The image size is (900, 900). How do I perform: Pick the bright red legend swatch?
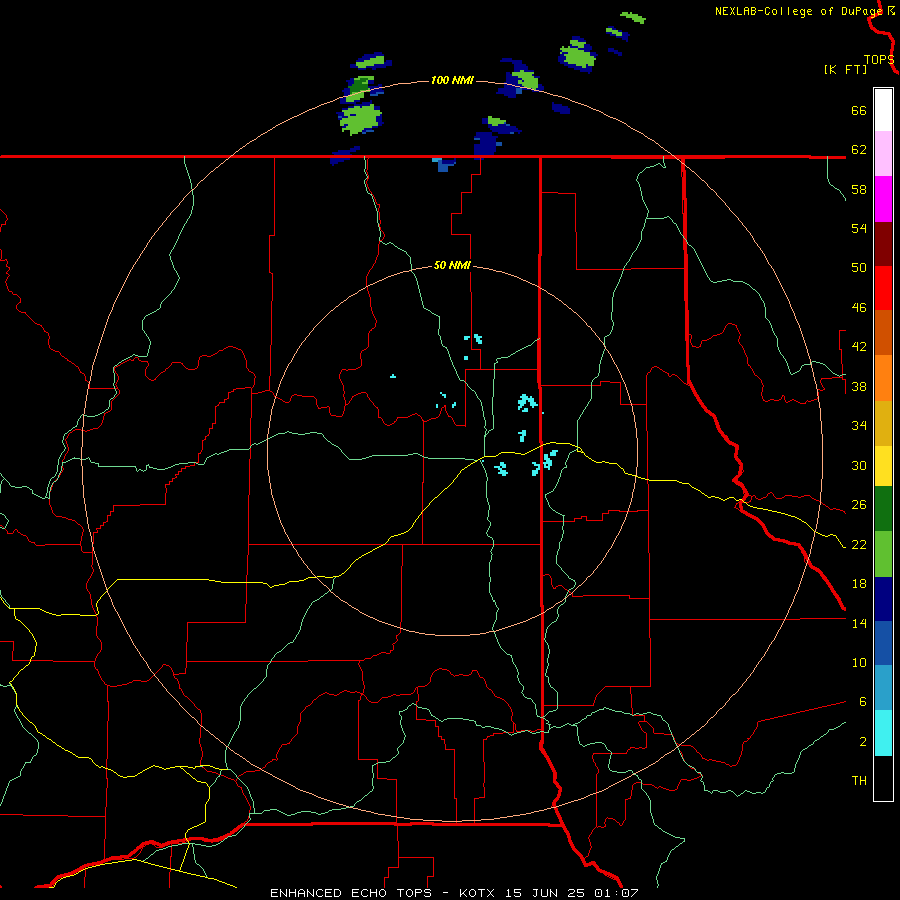883,288
